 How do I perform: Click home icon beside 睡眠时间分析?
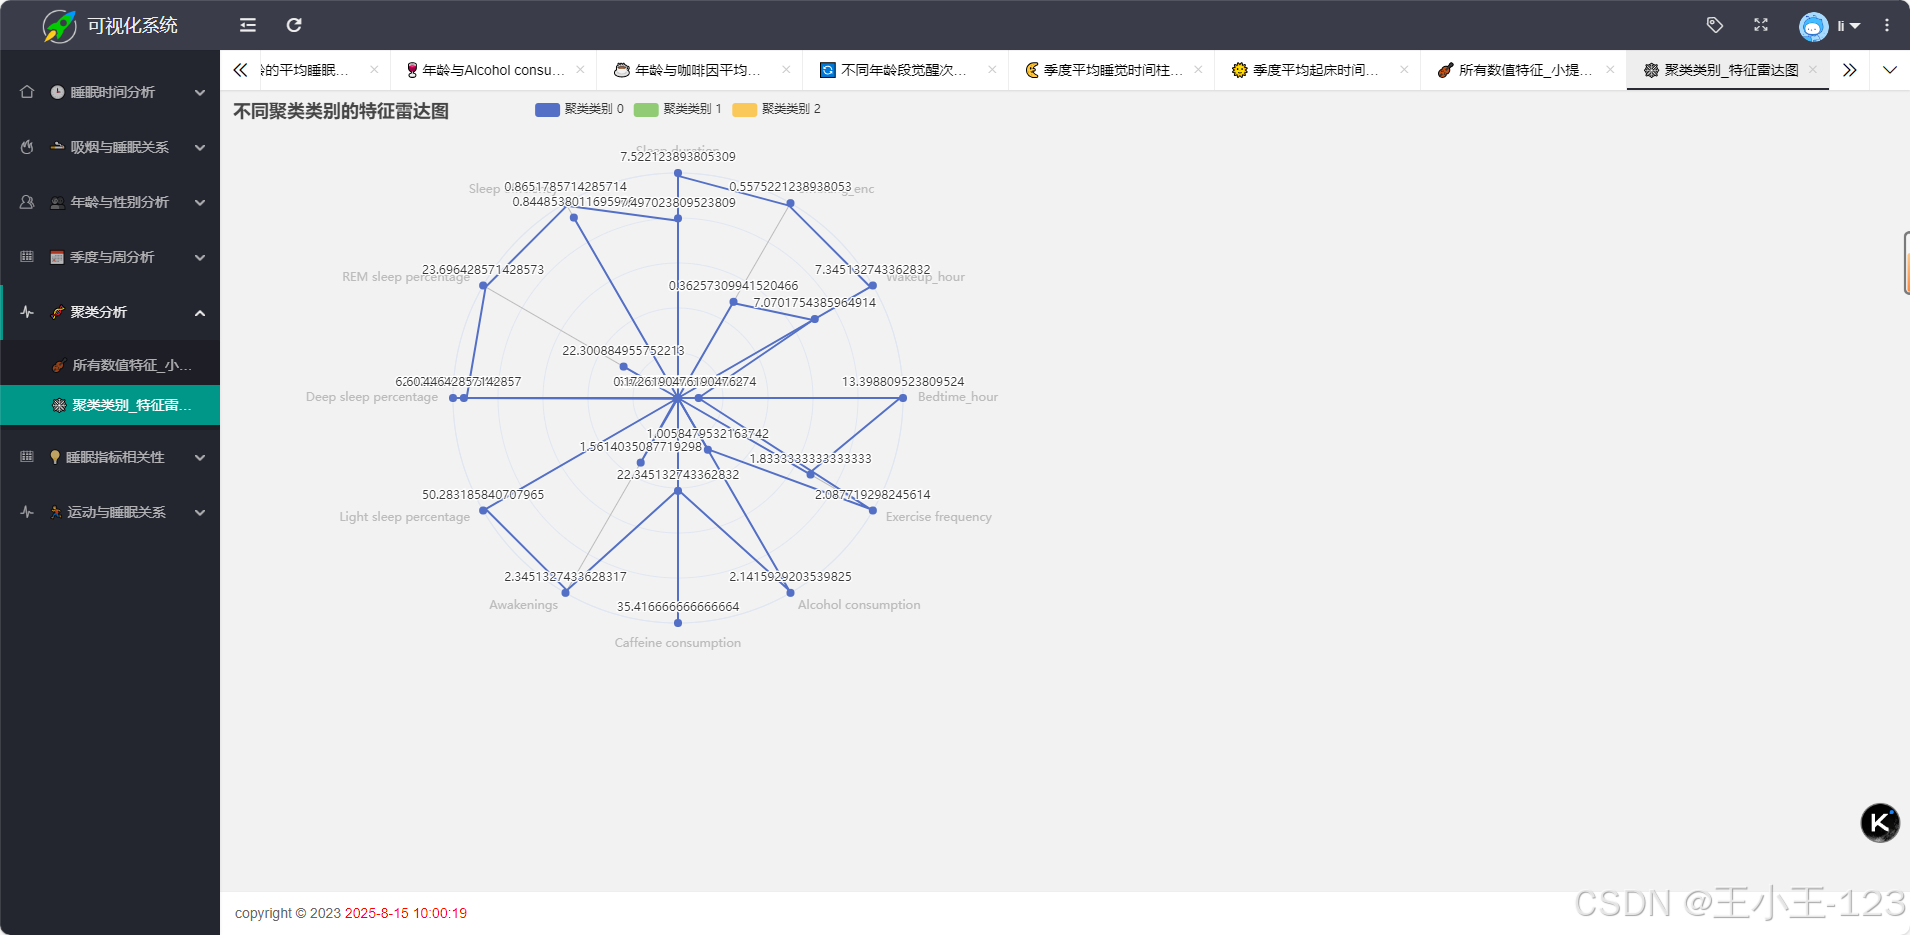[27, 92]
